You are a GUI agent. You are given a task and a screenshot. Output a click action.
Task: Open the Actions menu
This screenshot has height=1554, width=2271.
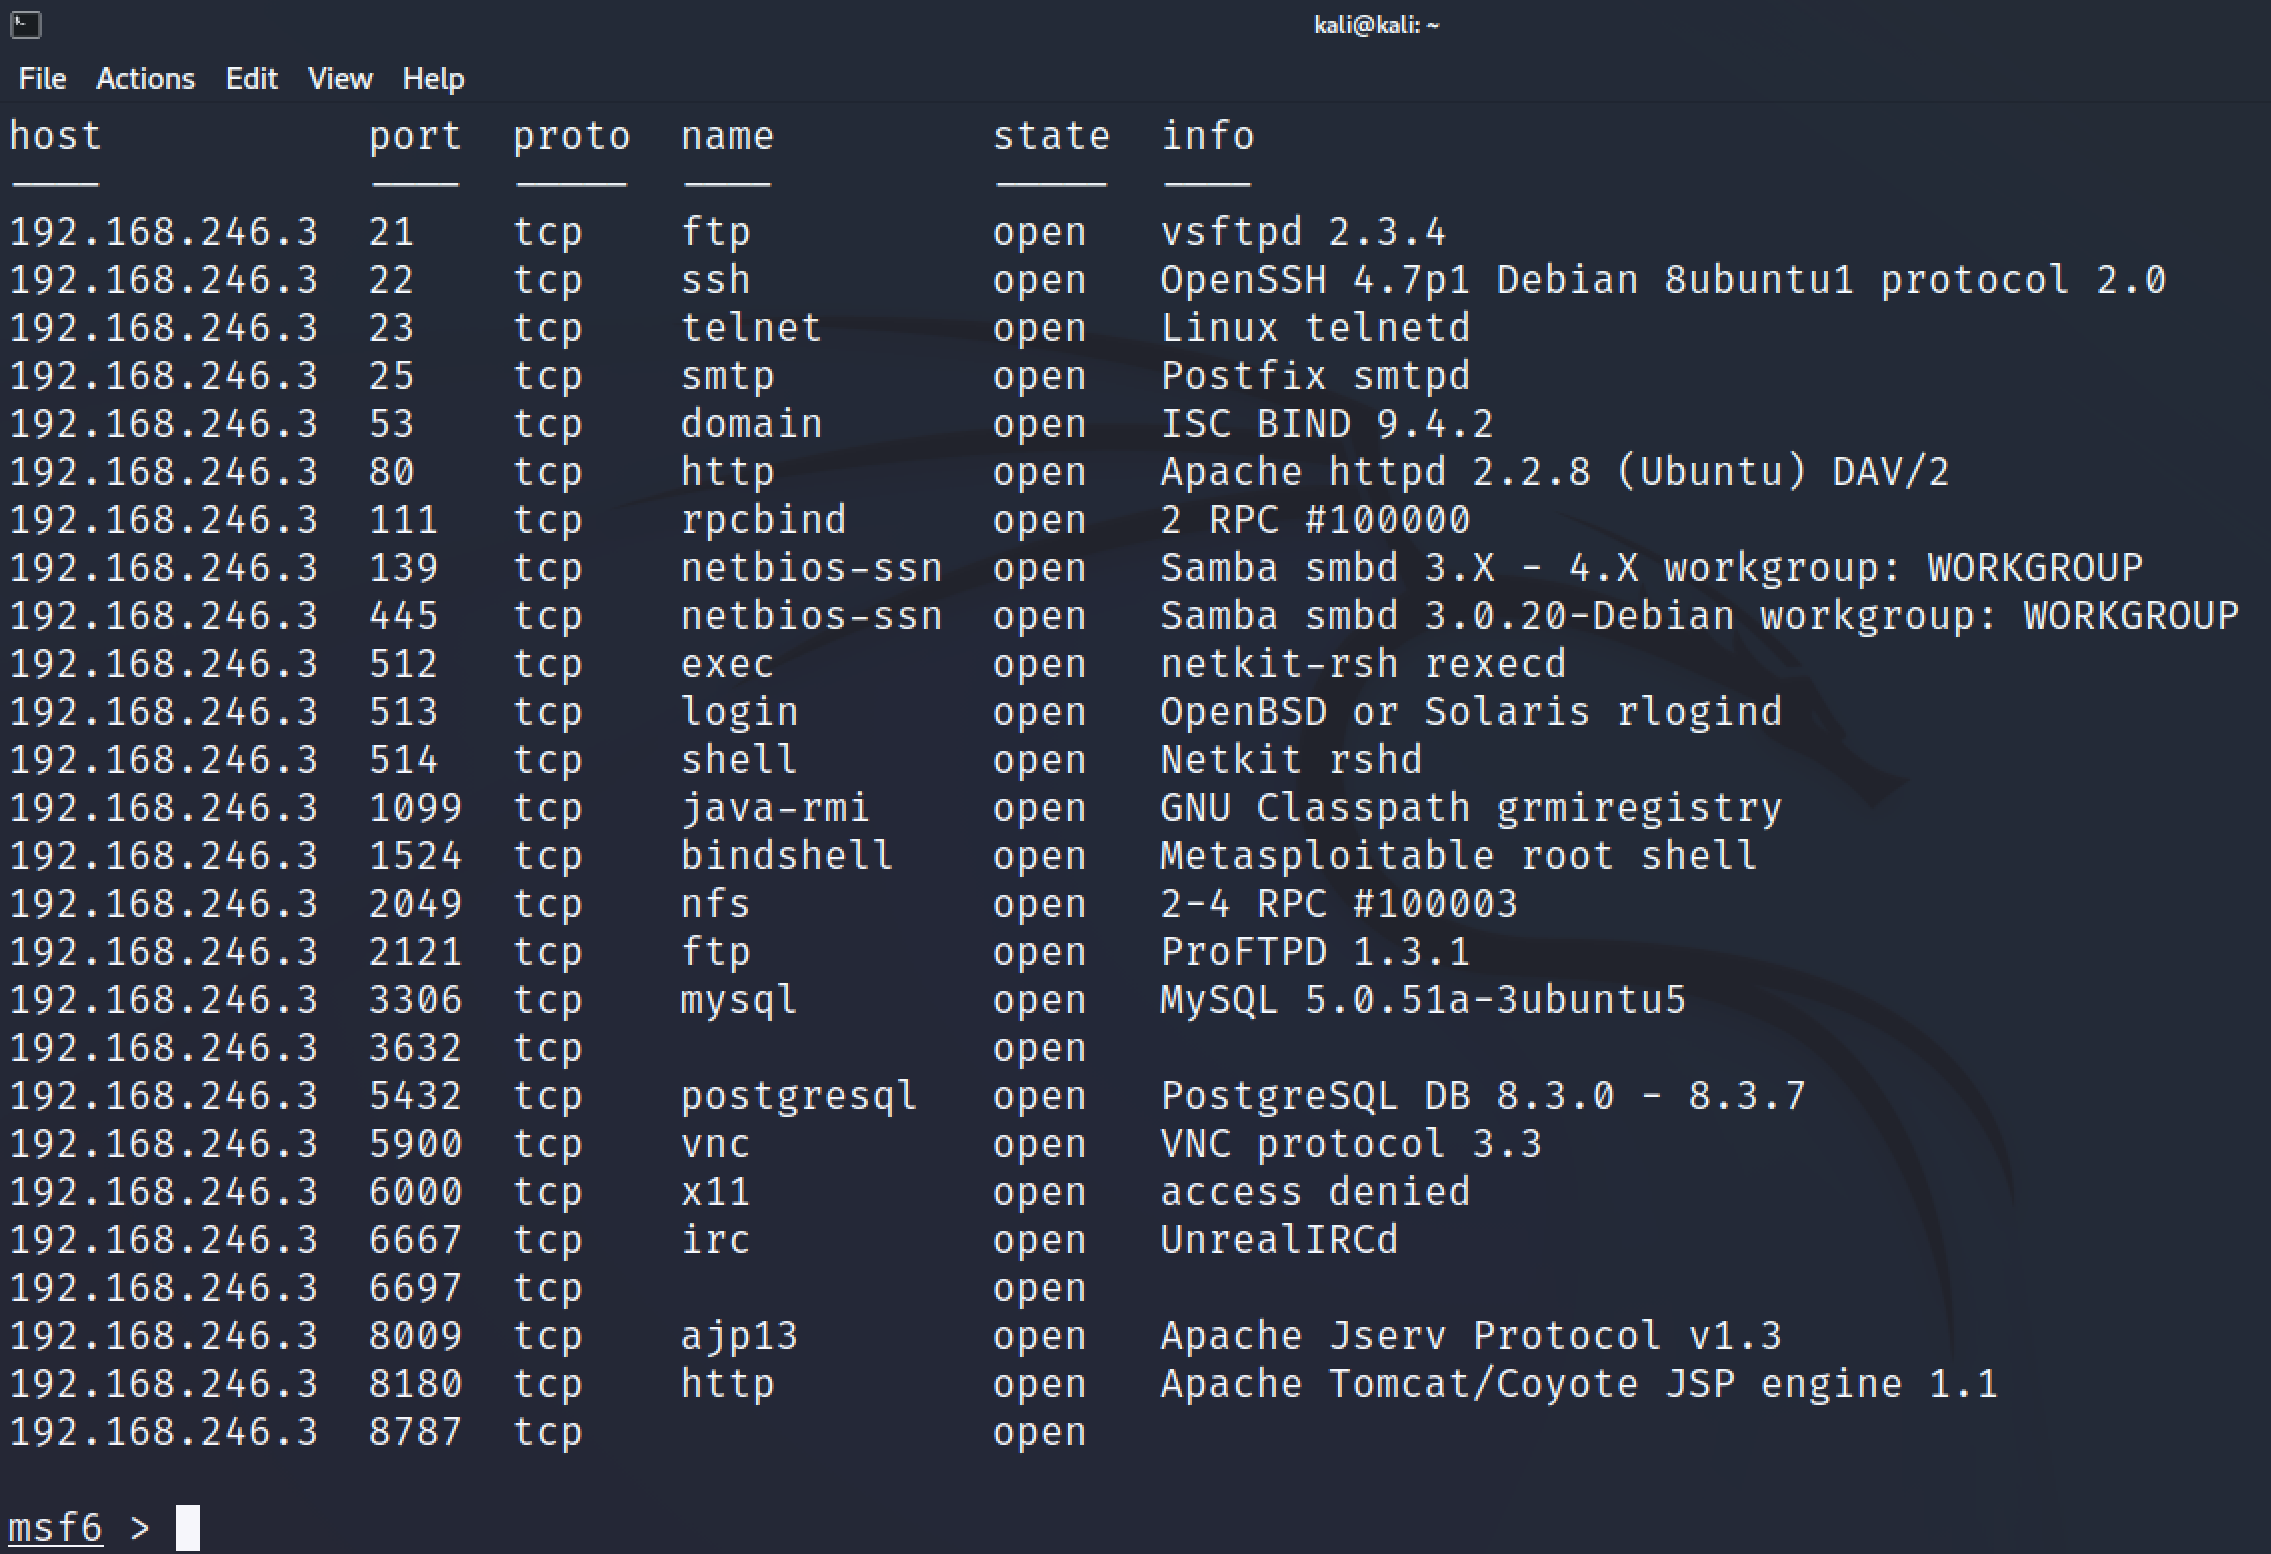pos(145,79)
